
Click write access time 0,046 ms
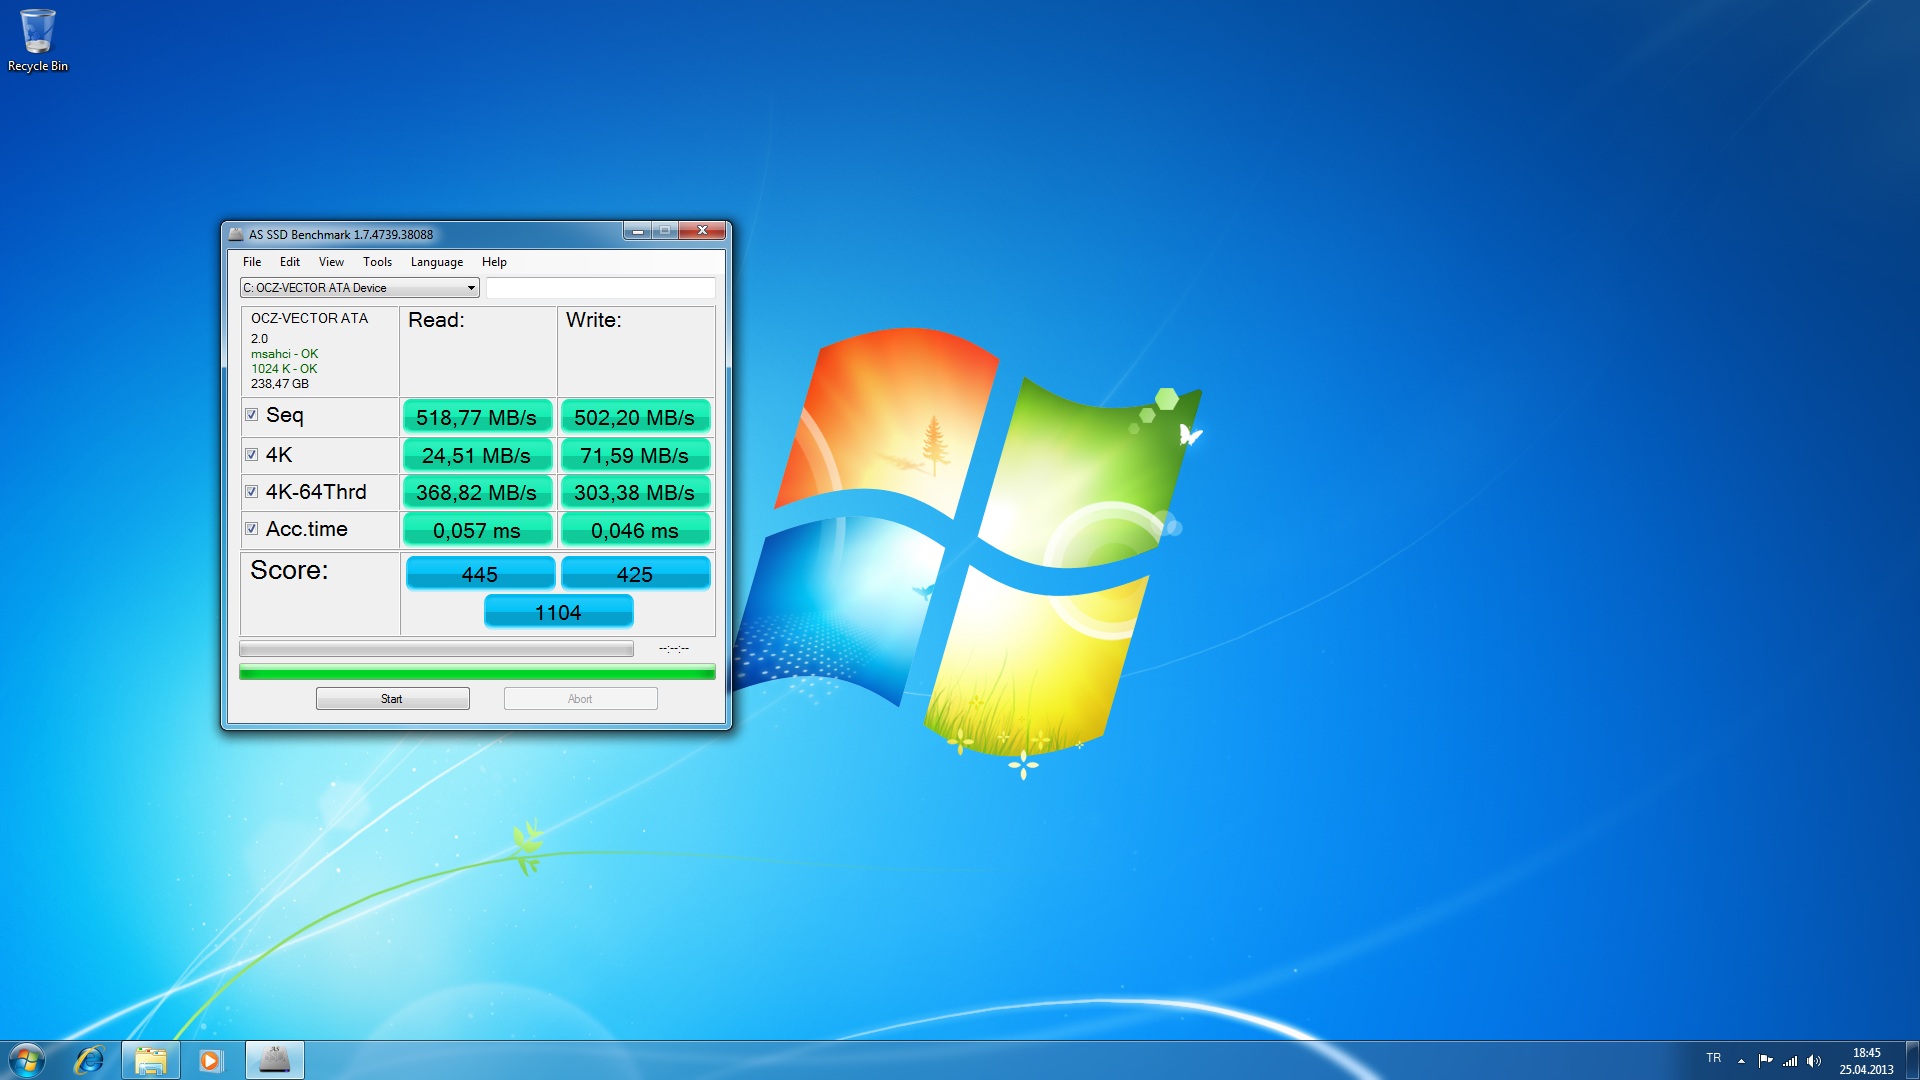click(x=635, y=530)
